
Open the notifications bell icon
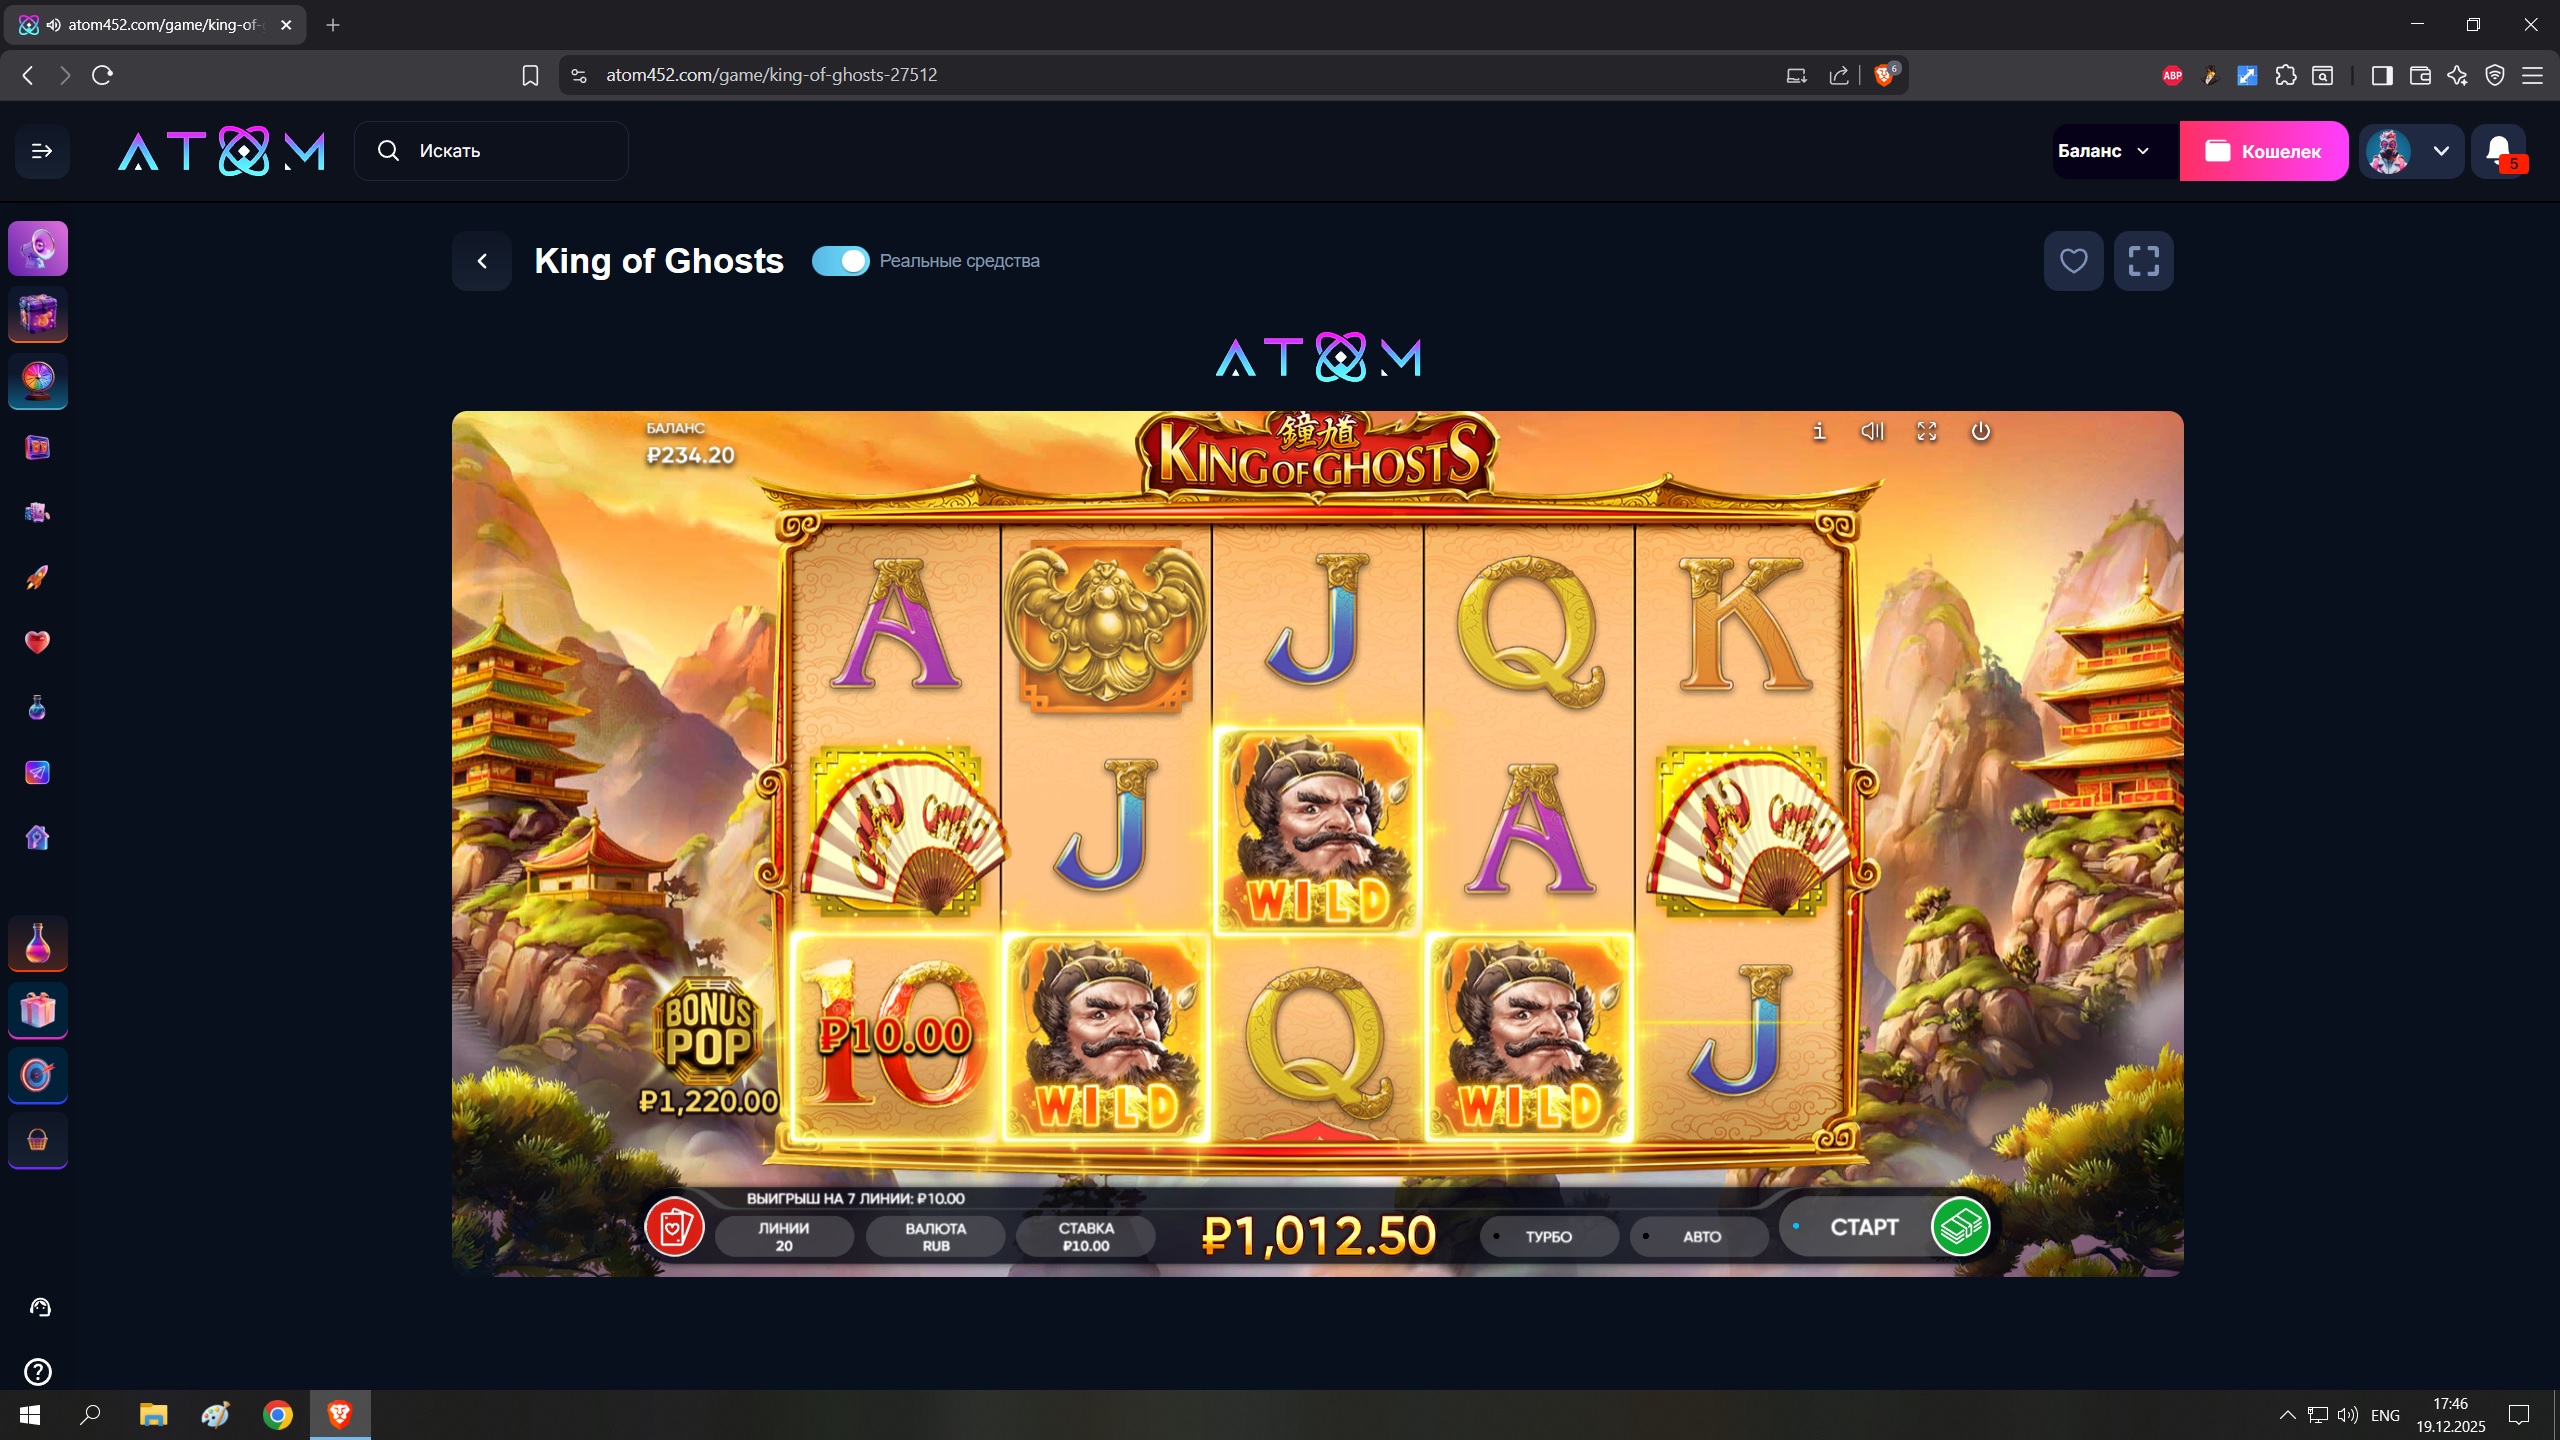pyautogui.click(x=2499, y=151)
